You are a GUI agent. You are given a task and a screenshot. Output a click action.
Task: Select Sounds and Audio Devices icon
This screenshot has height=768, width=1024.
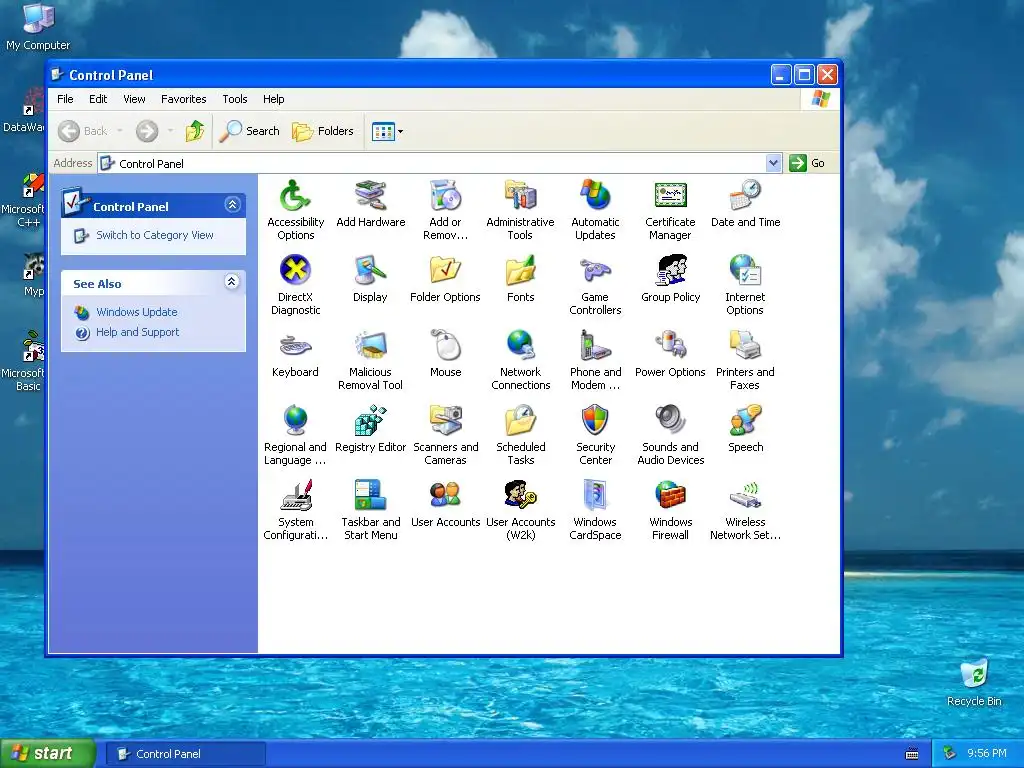[x=670, y=421]
